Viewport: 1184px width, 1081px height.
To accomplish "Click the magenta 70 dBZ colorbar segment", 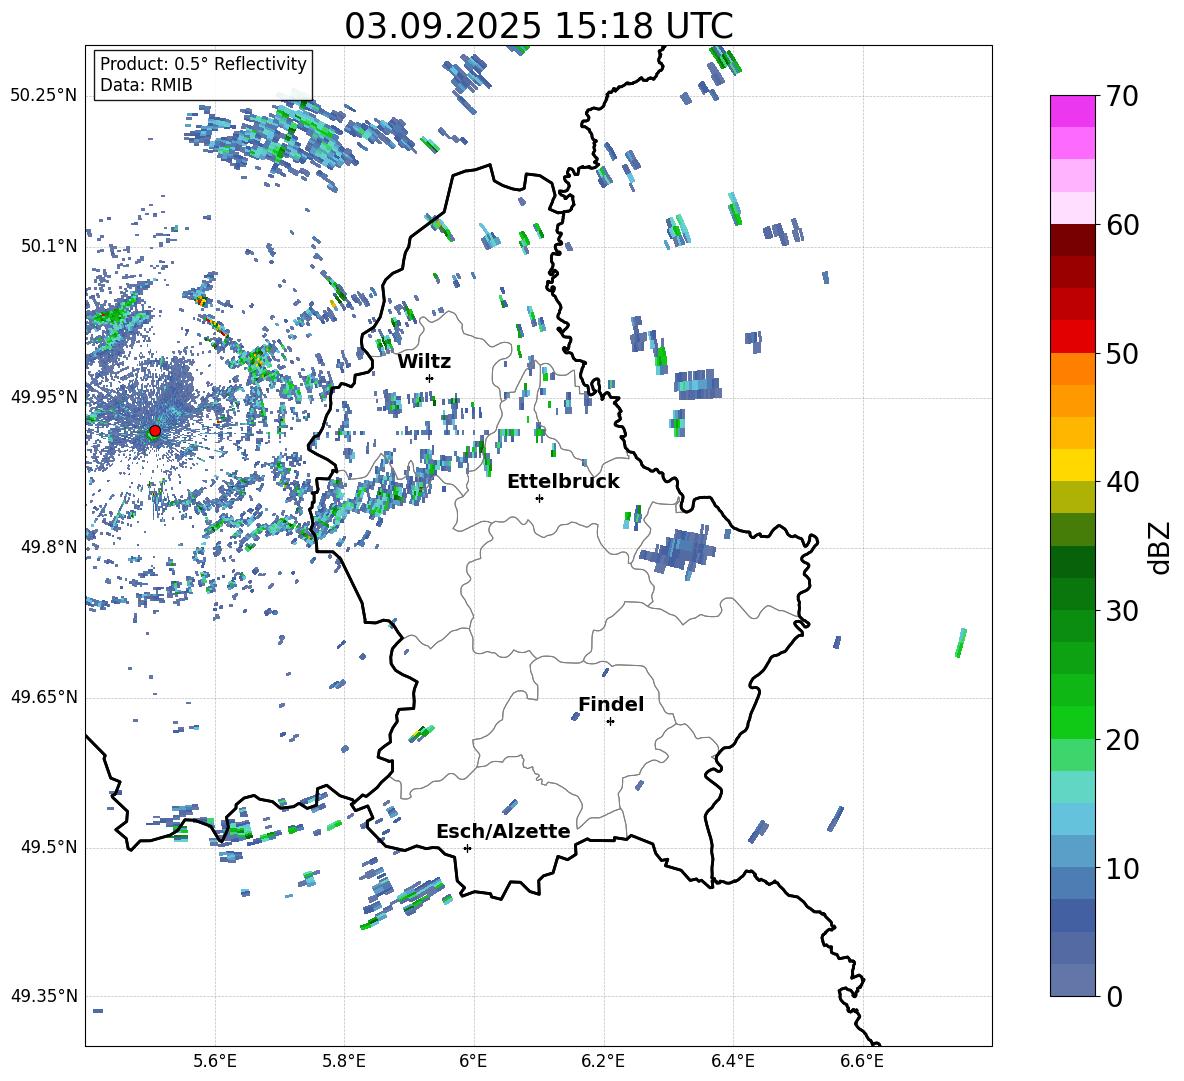I will (x=1072, y=111).
